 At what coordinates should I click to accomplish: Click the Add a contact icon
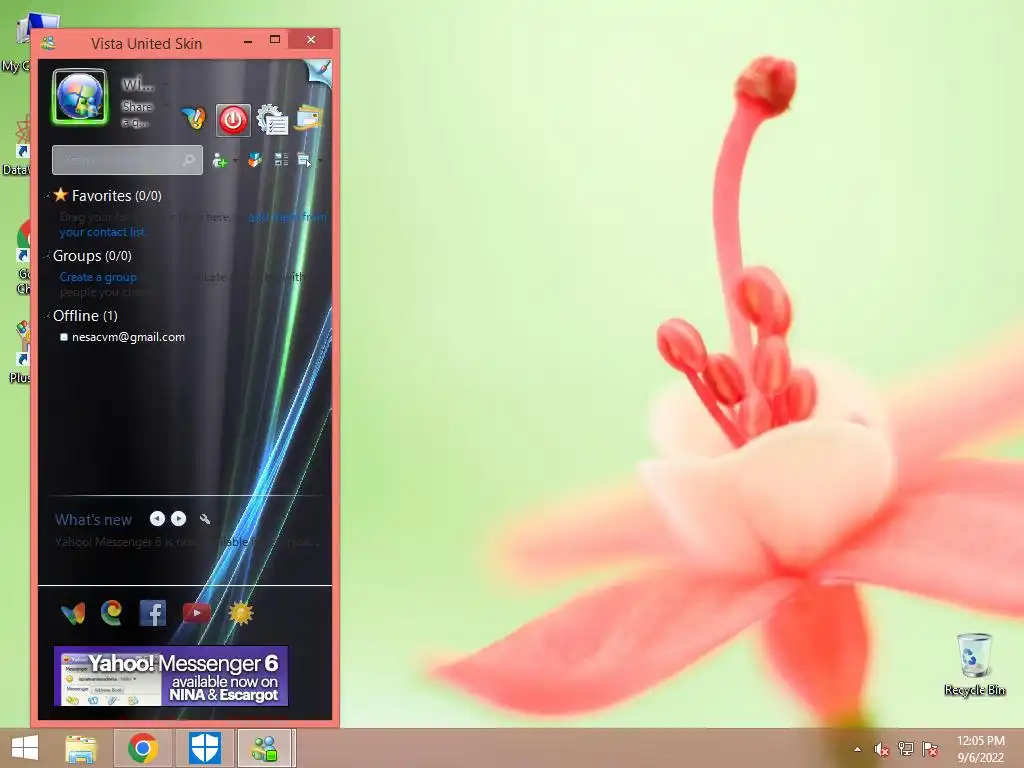tap(219, 161)
